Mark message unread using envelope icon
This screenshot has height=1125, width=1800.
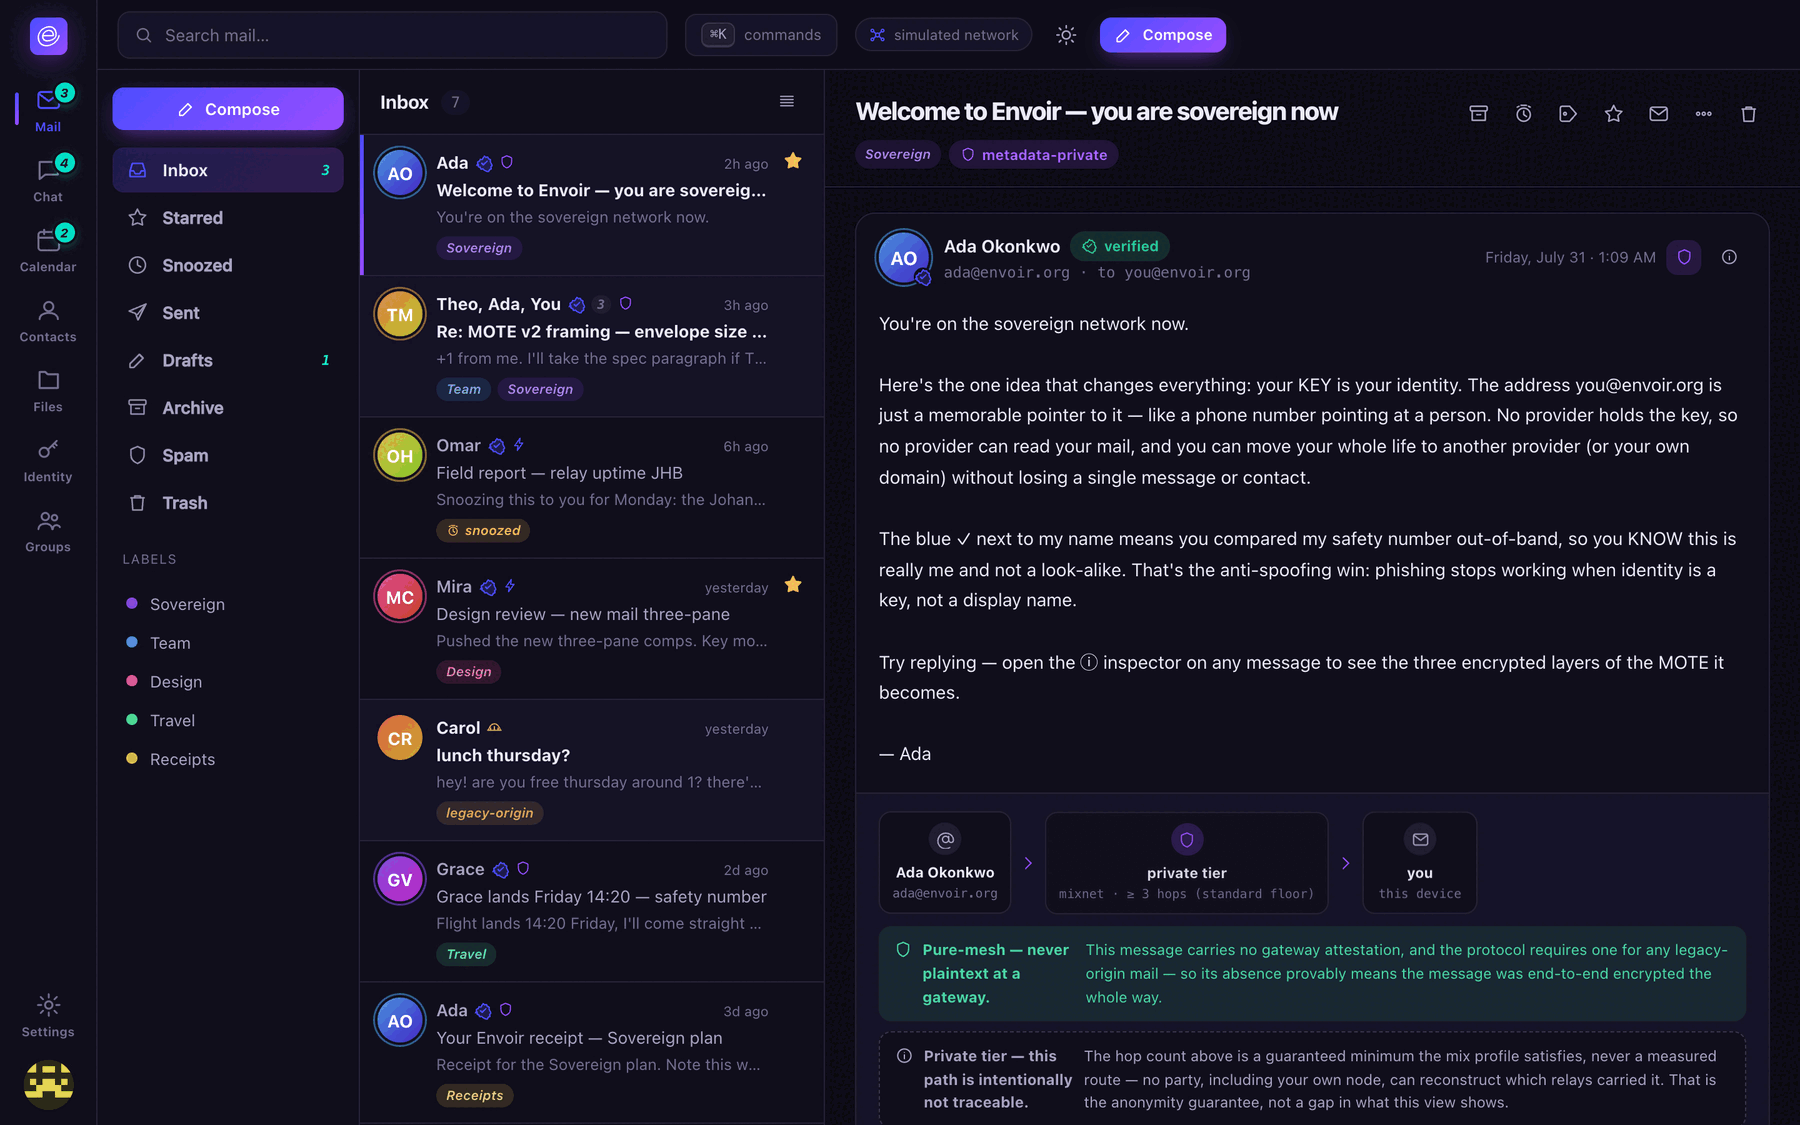(x=1658, y=114)
